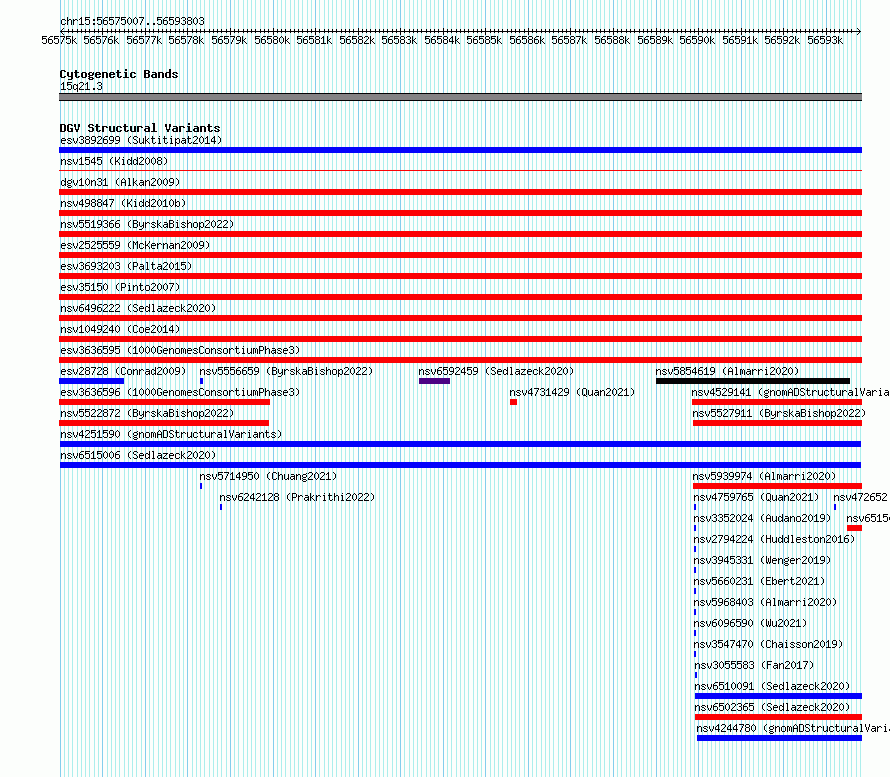This screenshot has width=890, height=777.
Task: Open nsv6242128 (Prakrithi2022) label
Action: click(x=297, y=497)
